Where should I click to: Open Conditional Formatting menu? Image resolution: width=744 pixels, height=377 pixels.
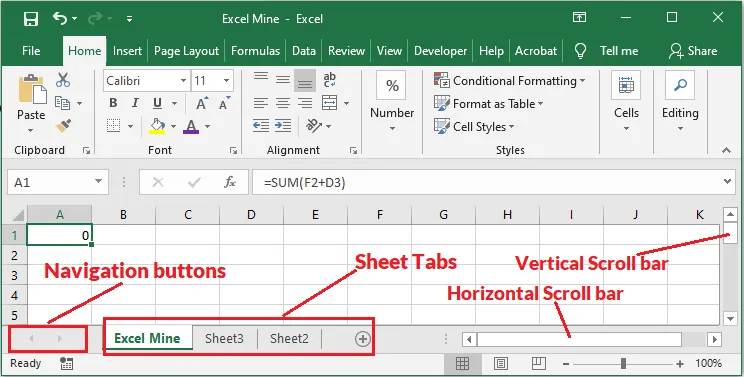pos(510,81)
